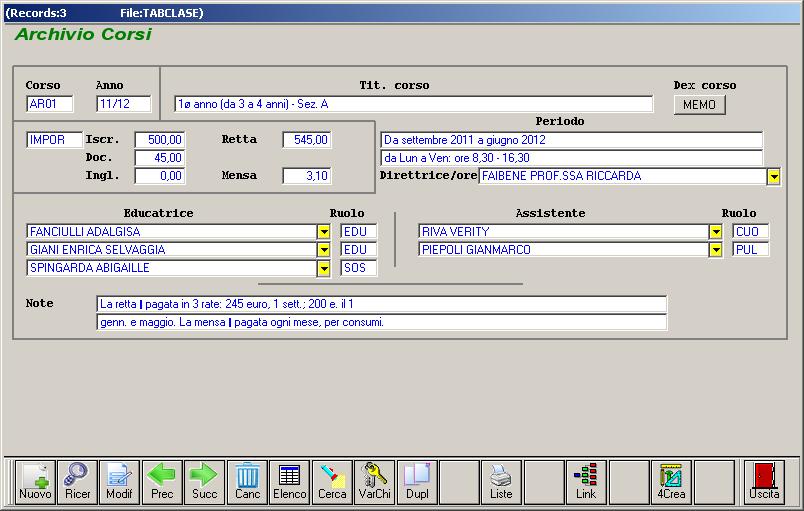The image size is (804, 511).
Task: Select the Ingl. amount 0,00
Action: click(x=159, y=176)
